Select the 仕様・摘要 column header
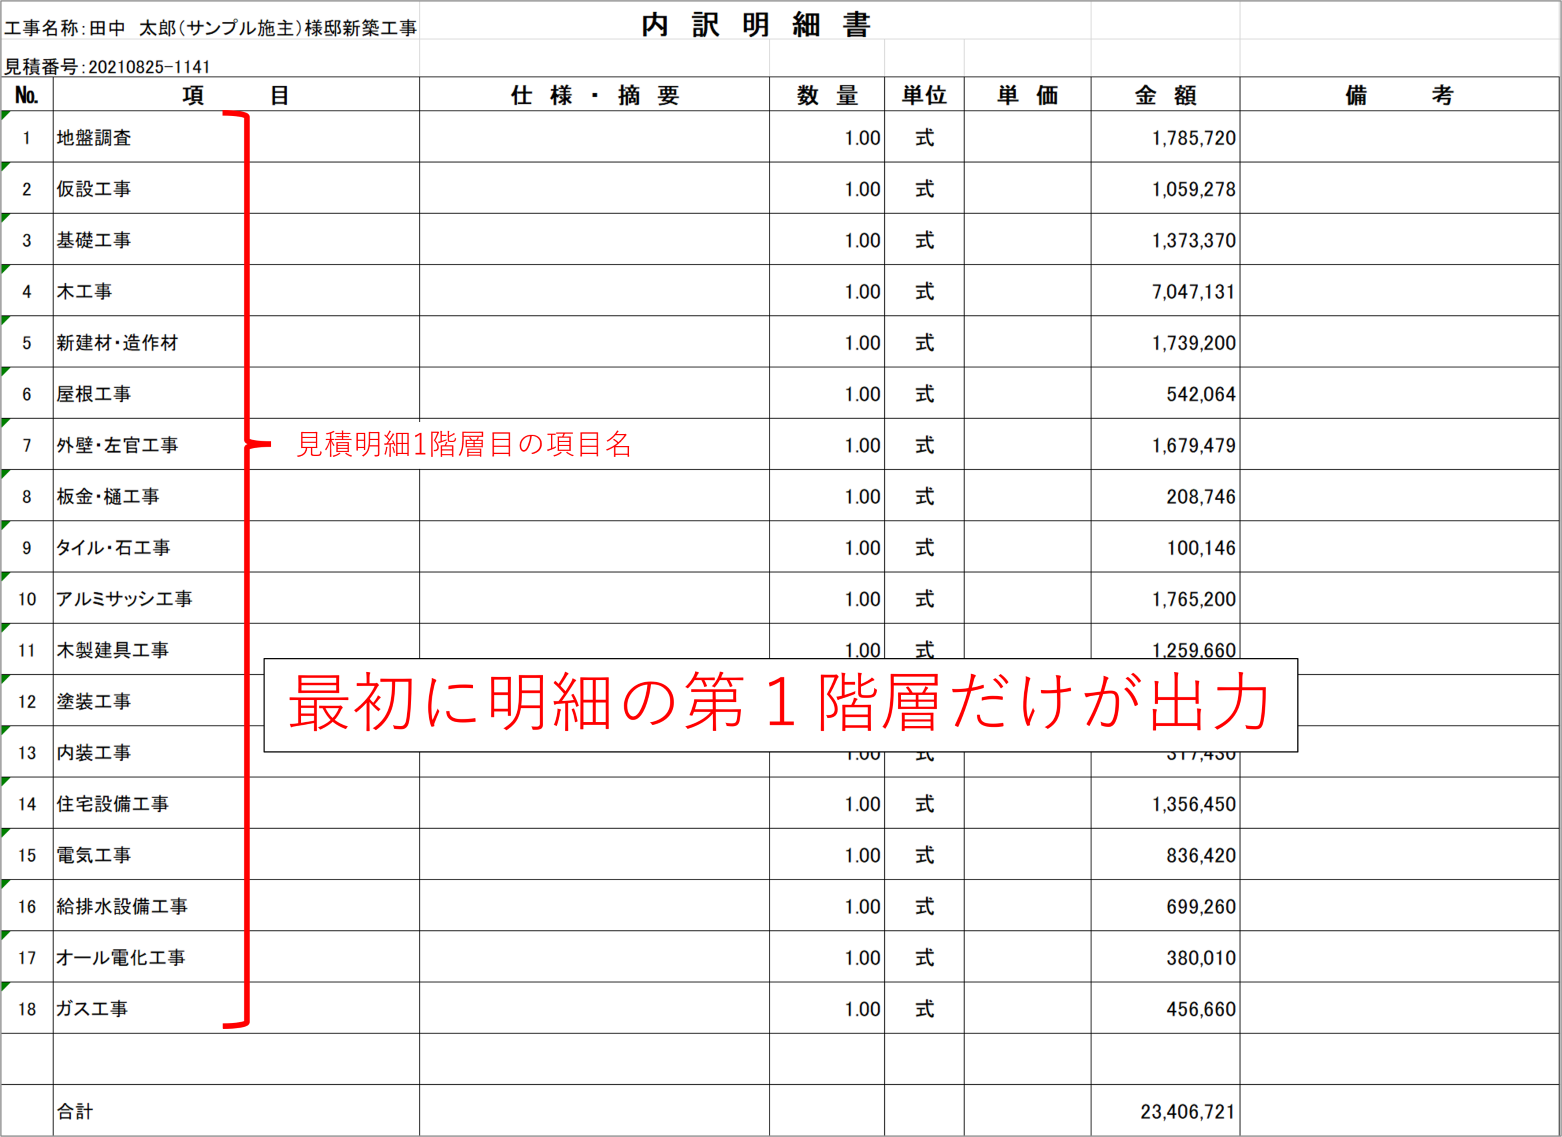The image size is (1562, 1137). [x=594, y=95]
